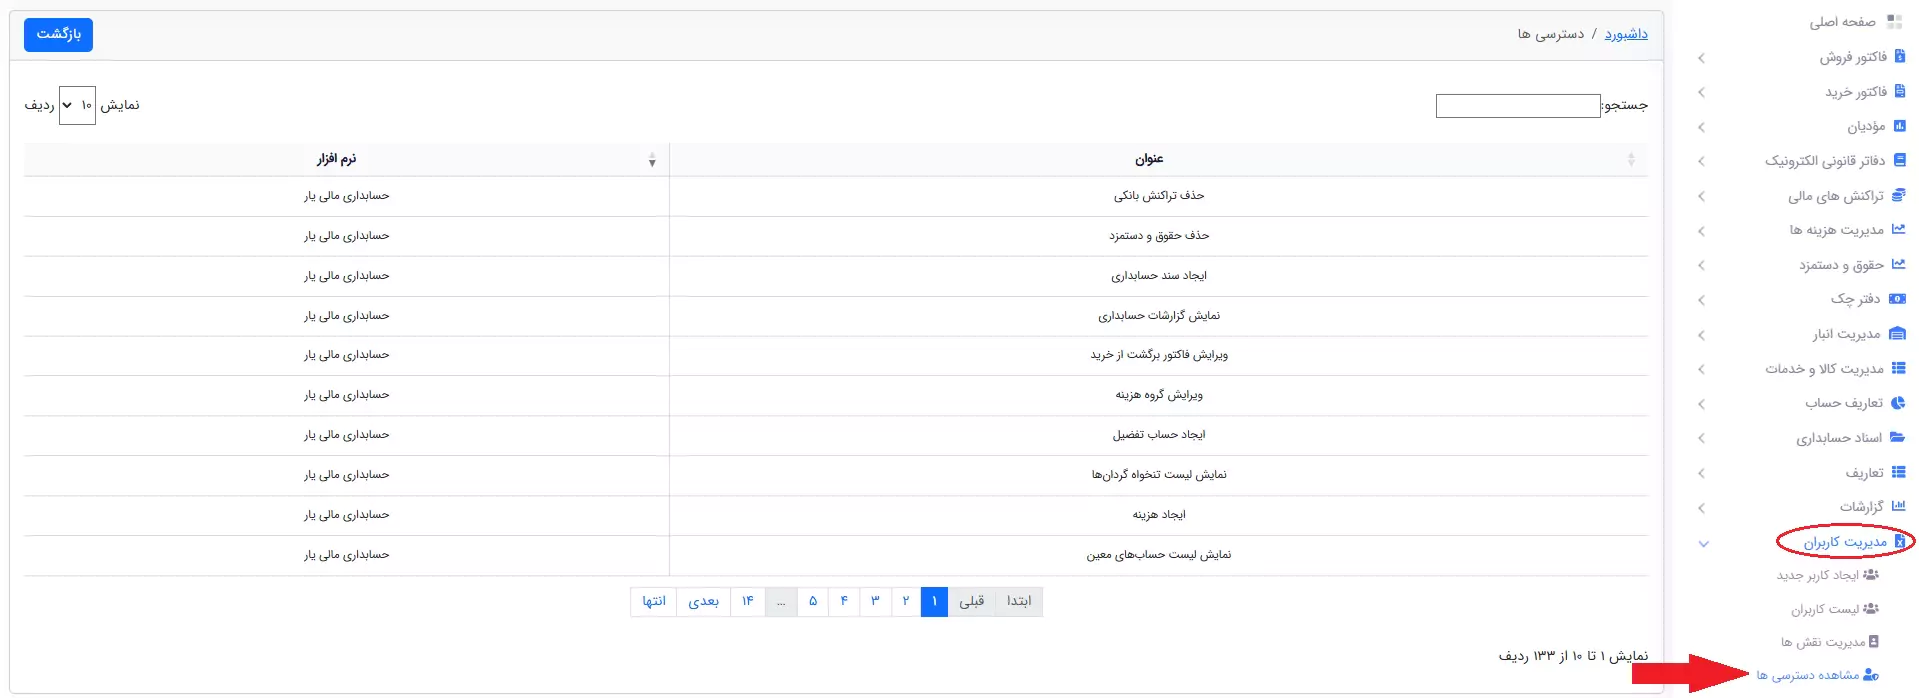Click the لیست کاربران users icon
1919x698 pixels.
[1871, 609]
